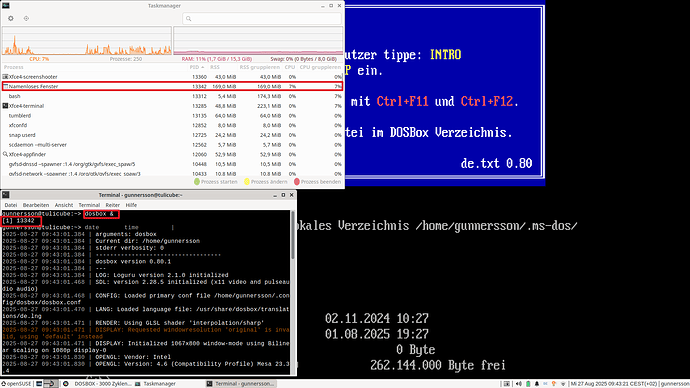690x388 pixels.
Task: Select the Namenloses Fenster process row
Action: point(172,86)
